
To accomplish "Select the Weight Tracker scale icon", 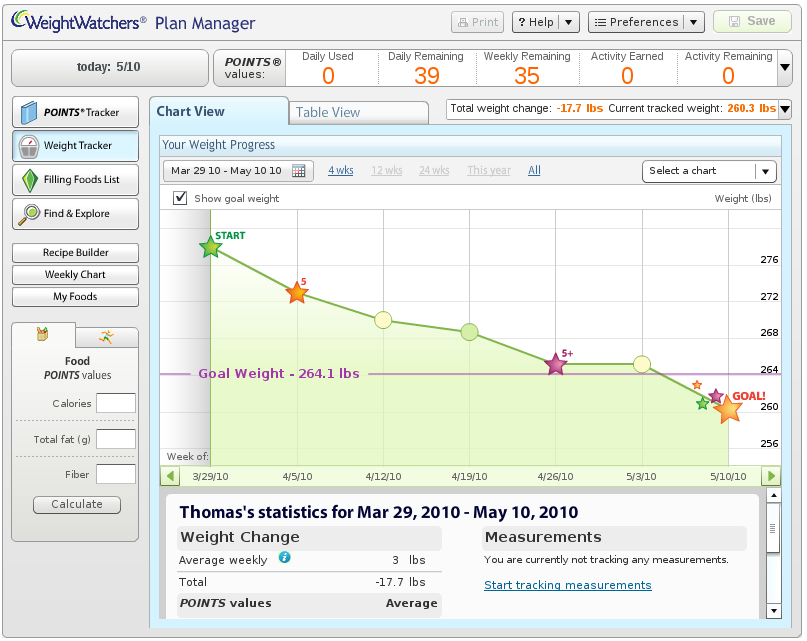I will coord(29,146).
